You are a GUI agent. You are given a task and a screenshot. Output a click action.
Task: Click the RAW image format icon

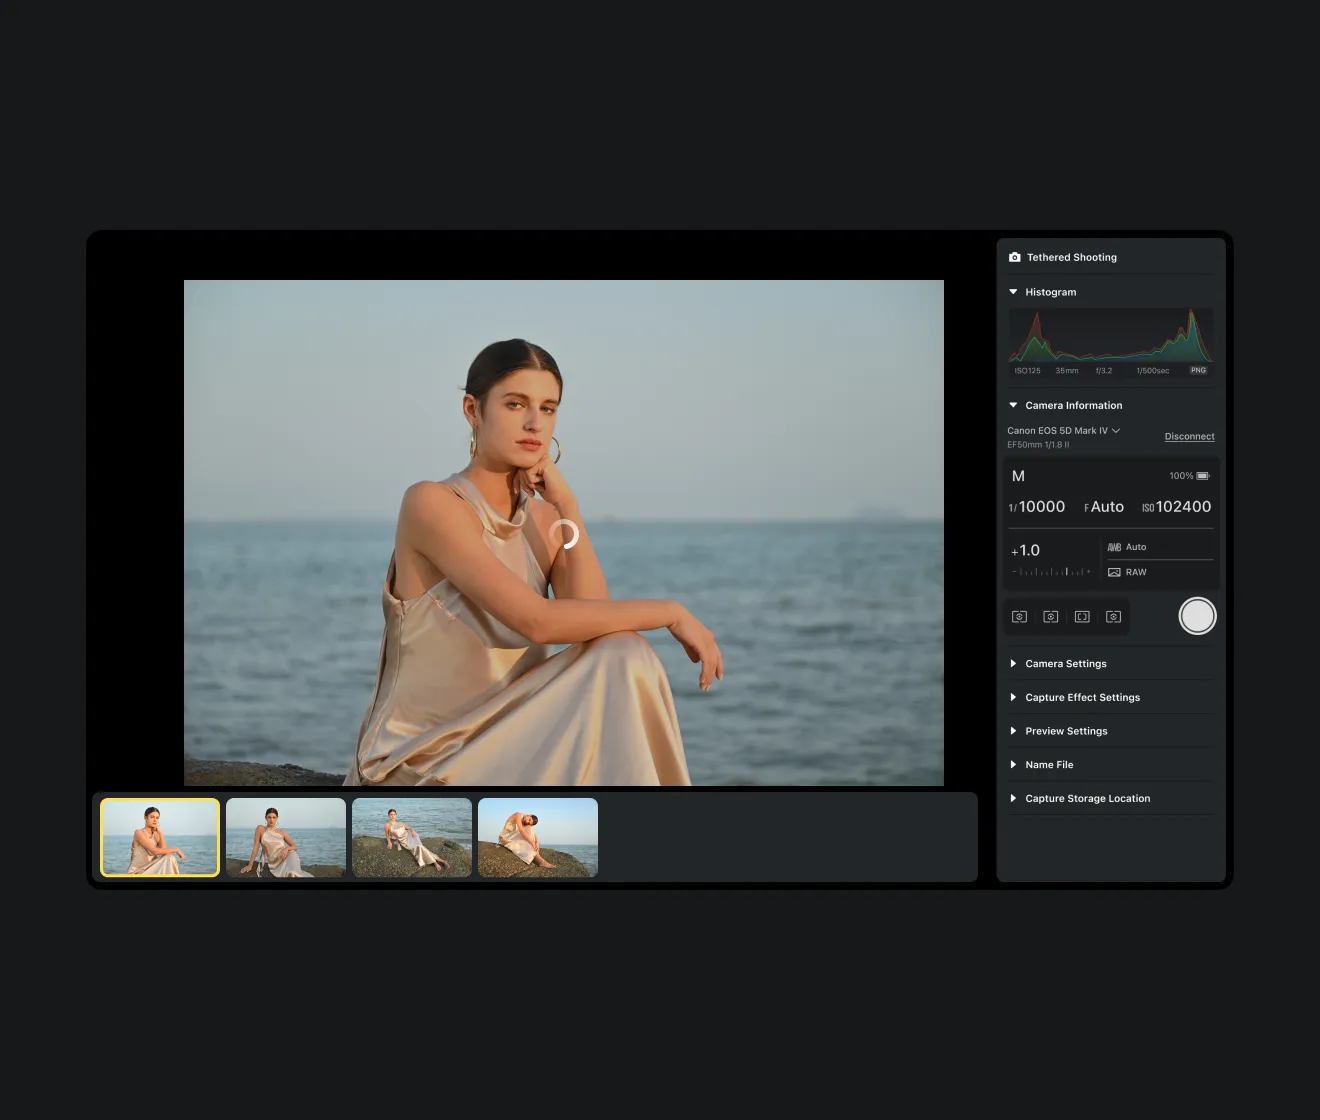coord(1114,572)
